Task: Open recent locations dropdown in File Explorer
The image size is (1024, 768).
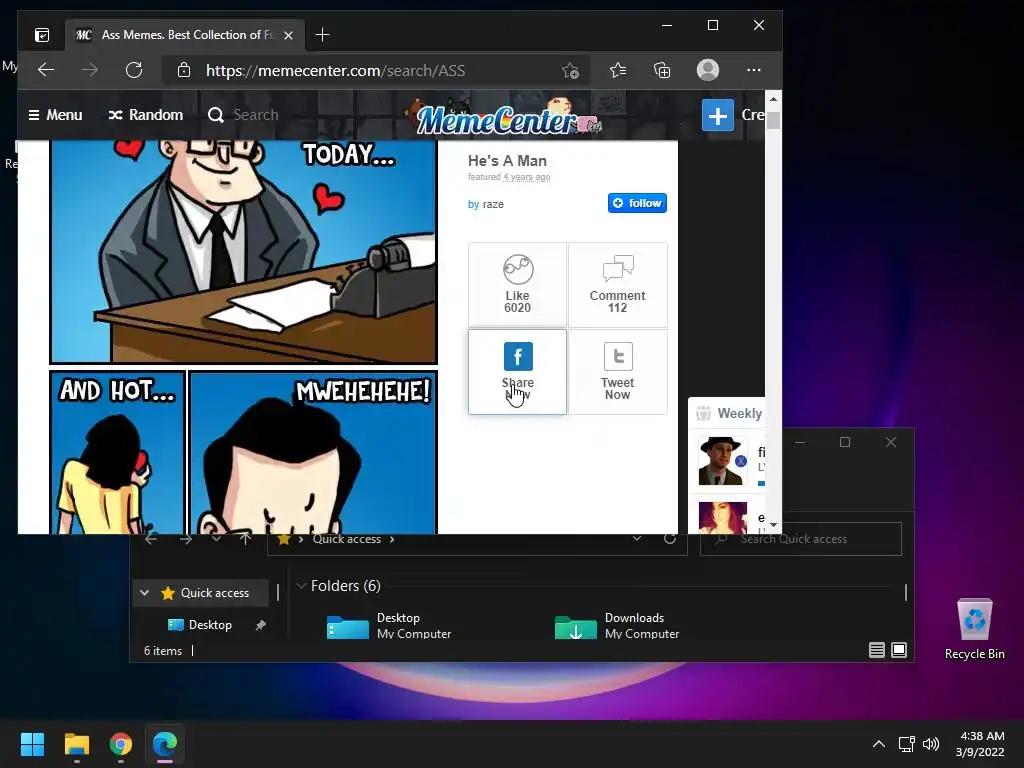Action: click(216, 539)
